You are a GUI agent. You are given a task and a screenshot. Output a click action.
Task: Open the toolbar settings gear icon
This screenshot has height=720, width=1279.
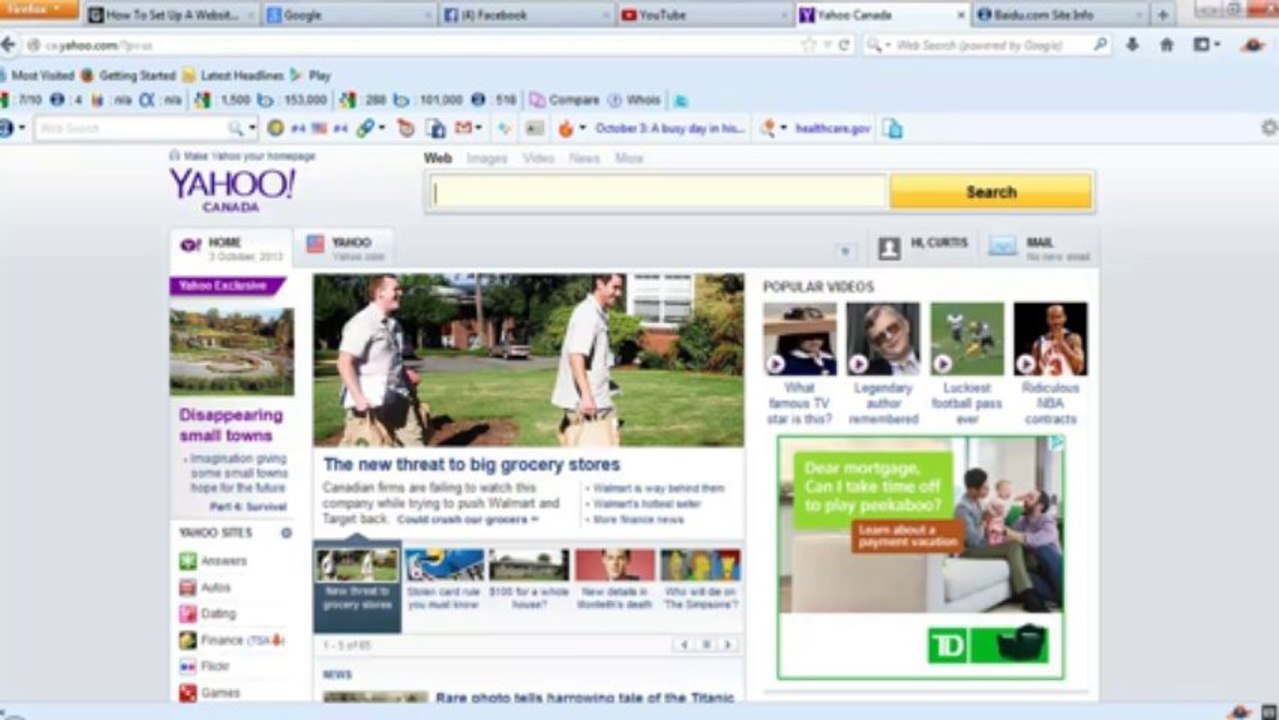pyautogui.click(x=1269, y=128)
